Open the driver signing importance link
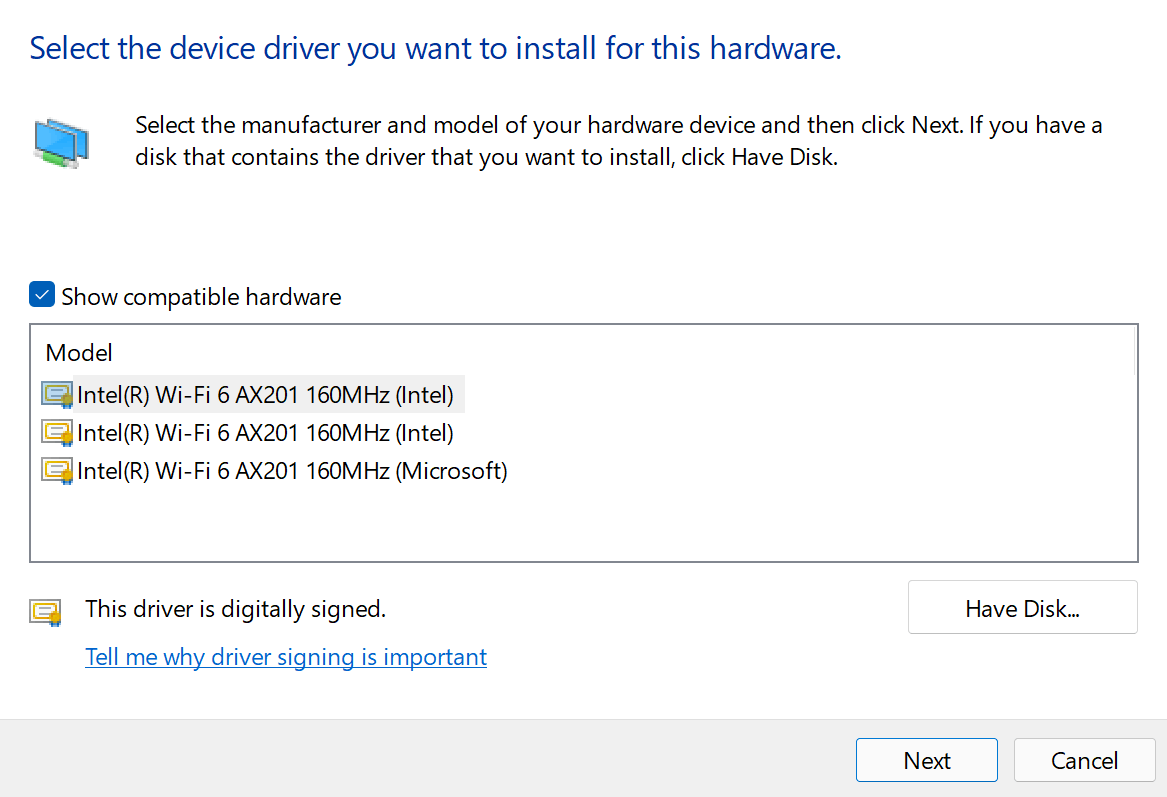 (286, 656)
